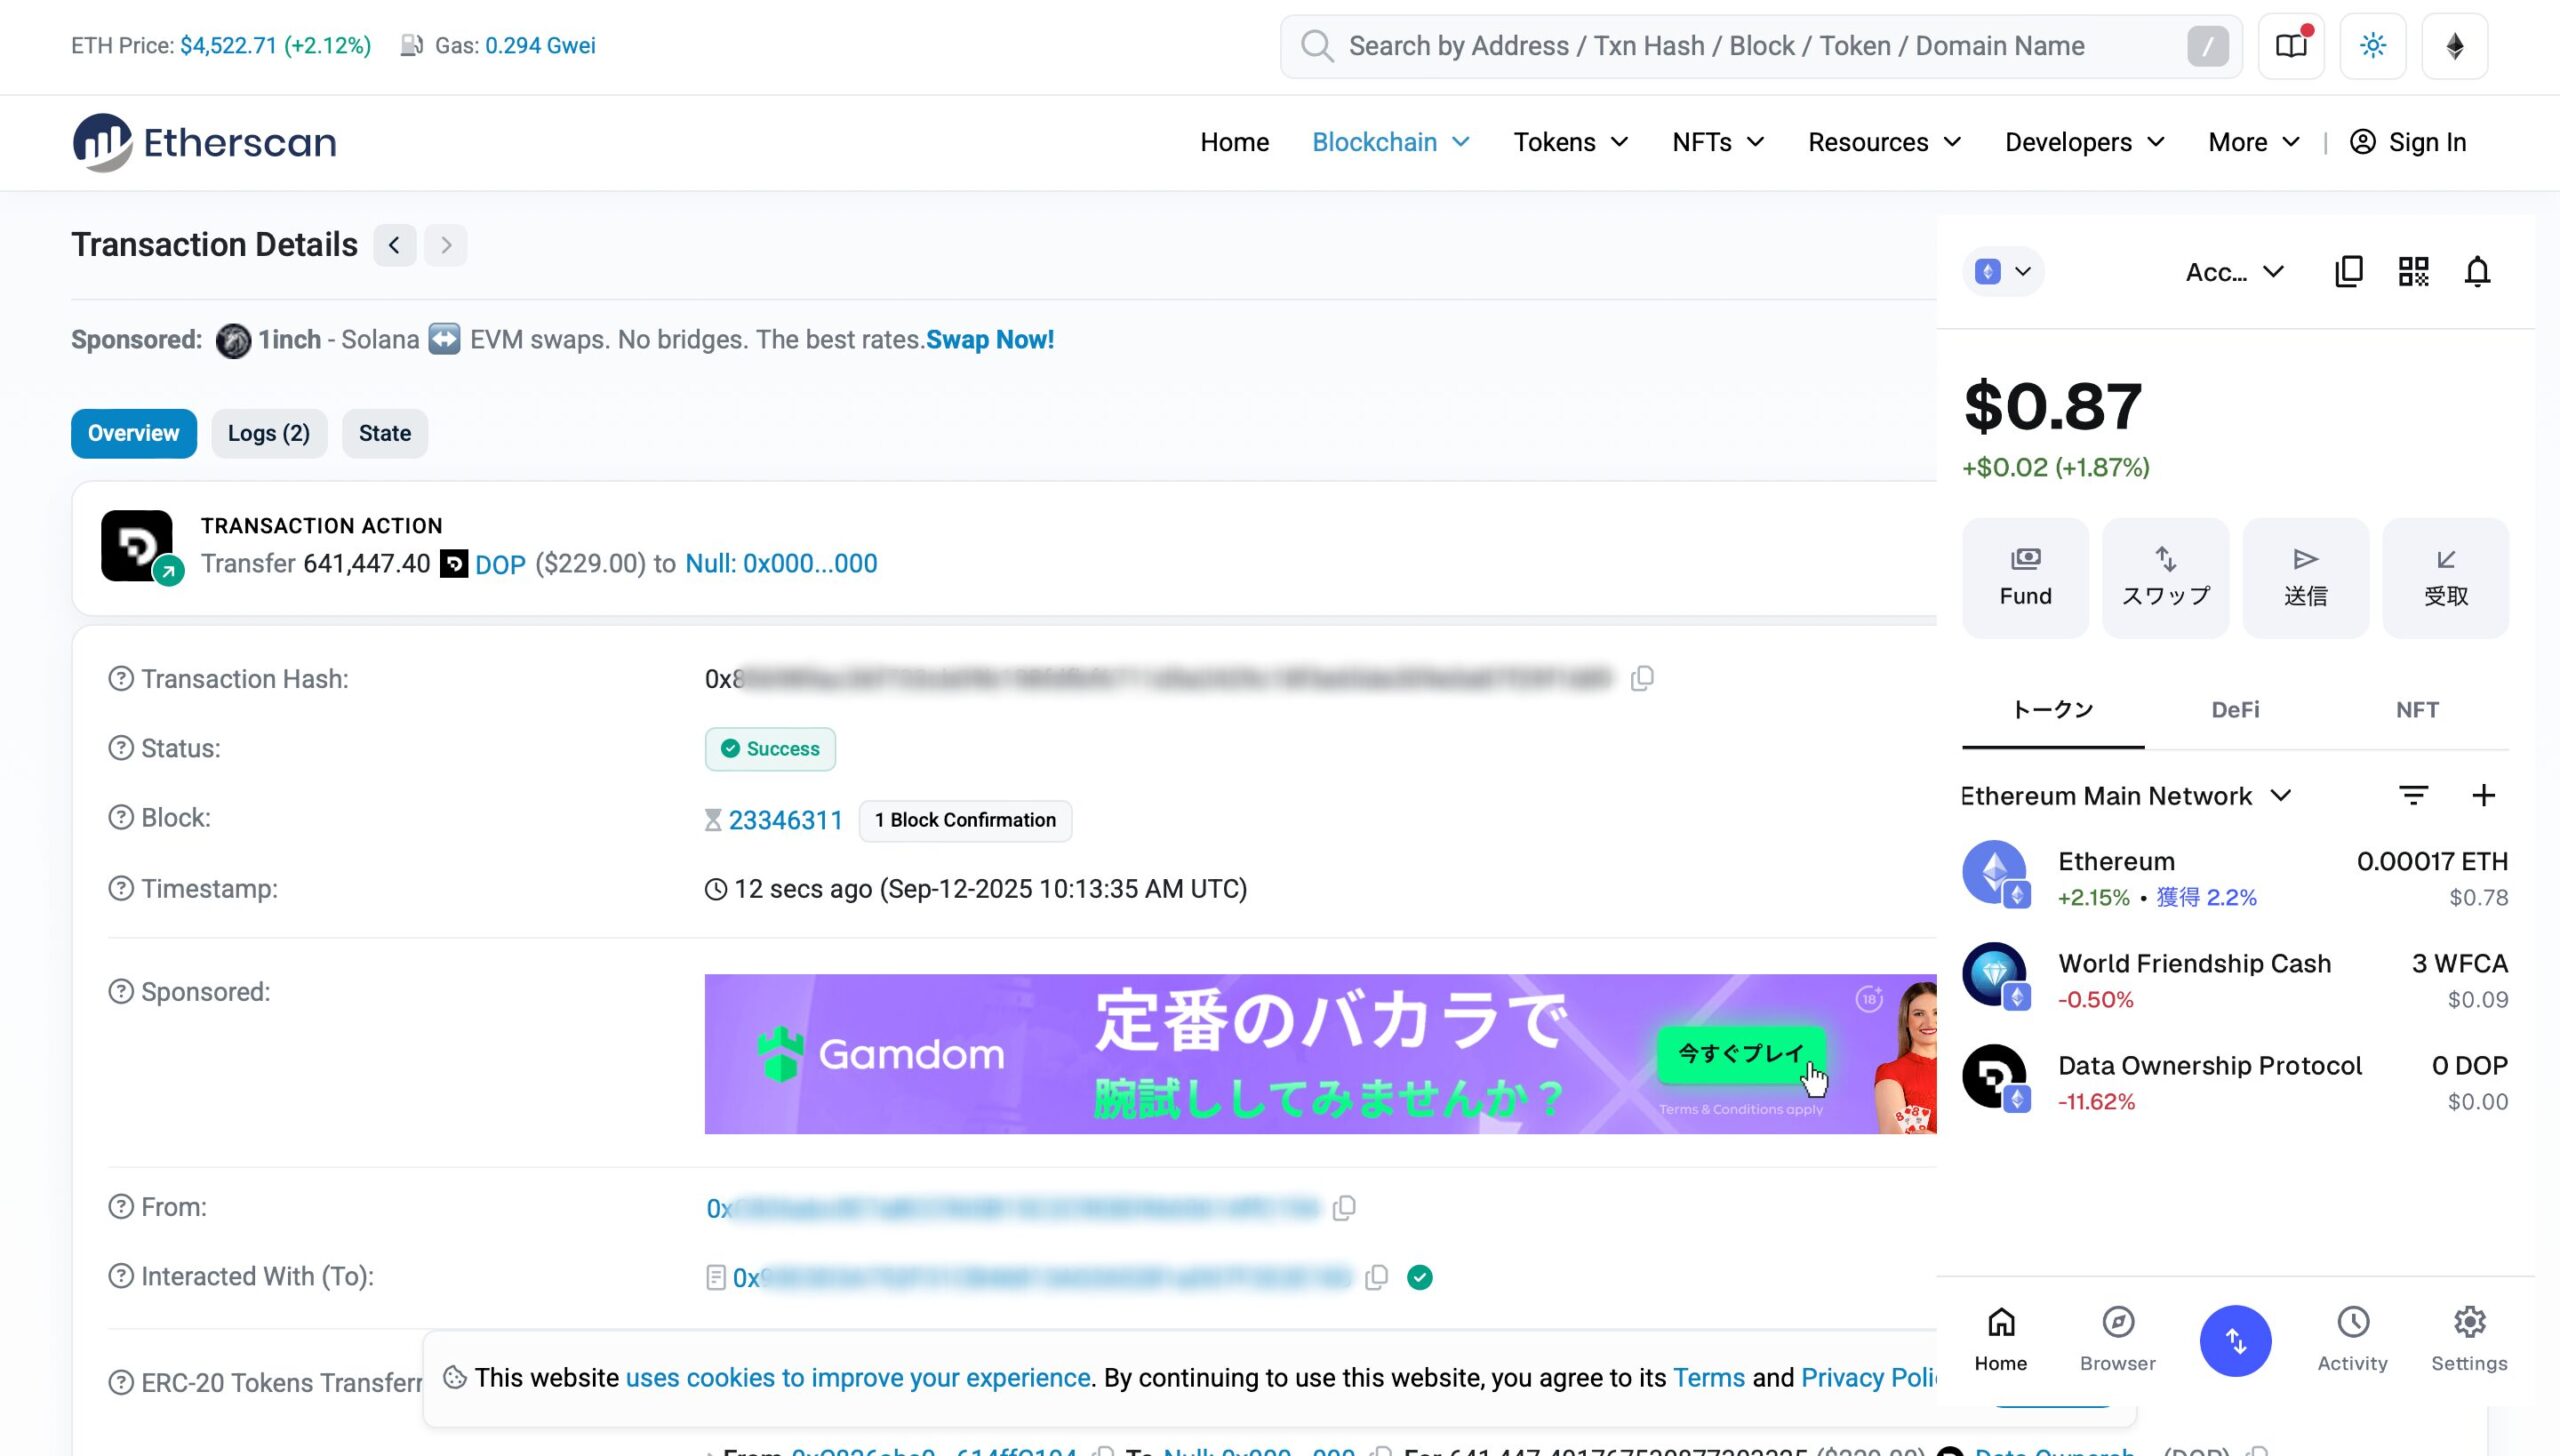
Task: Click the Ethereum network diamond icon
Action: (2454, 46)
